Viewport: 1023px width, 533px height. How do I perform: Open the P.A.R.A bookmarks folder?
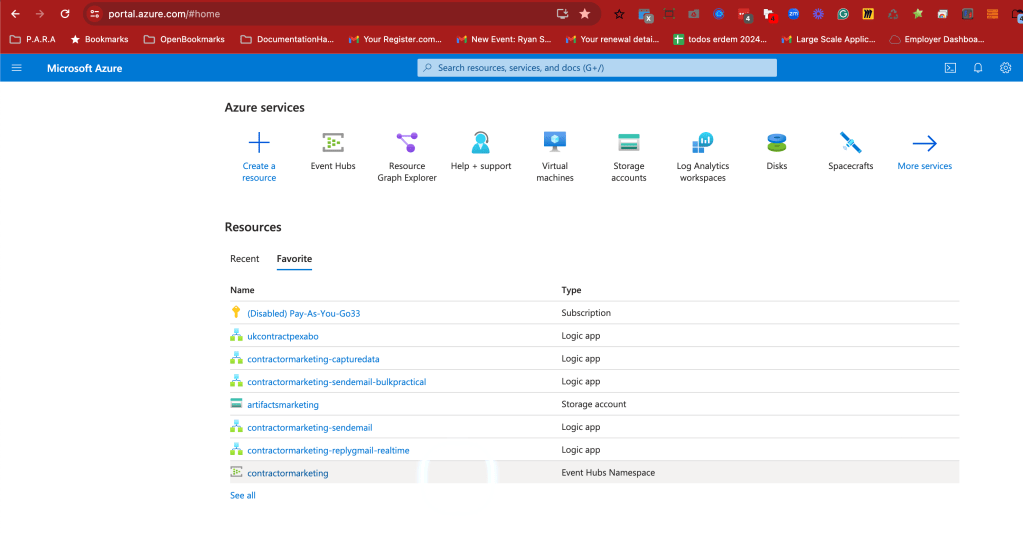click(33, 39)
